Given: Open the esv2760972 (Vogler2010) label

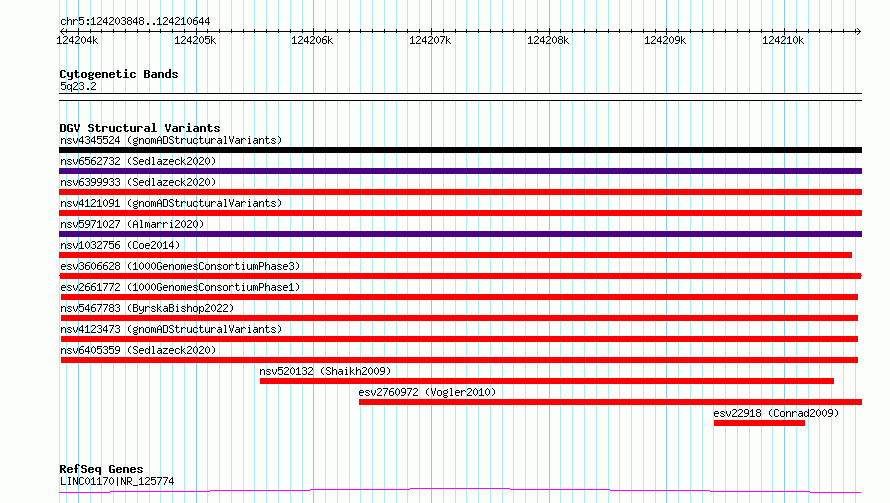Looking at the screenshot, I should pyautogui.click(x=427, y=392).
